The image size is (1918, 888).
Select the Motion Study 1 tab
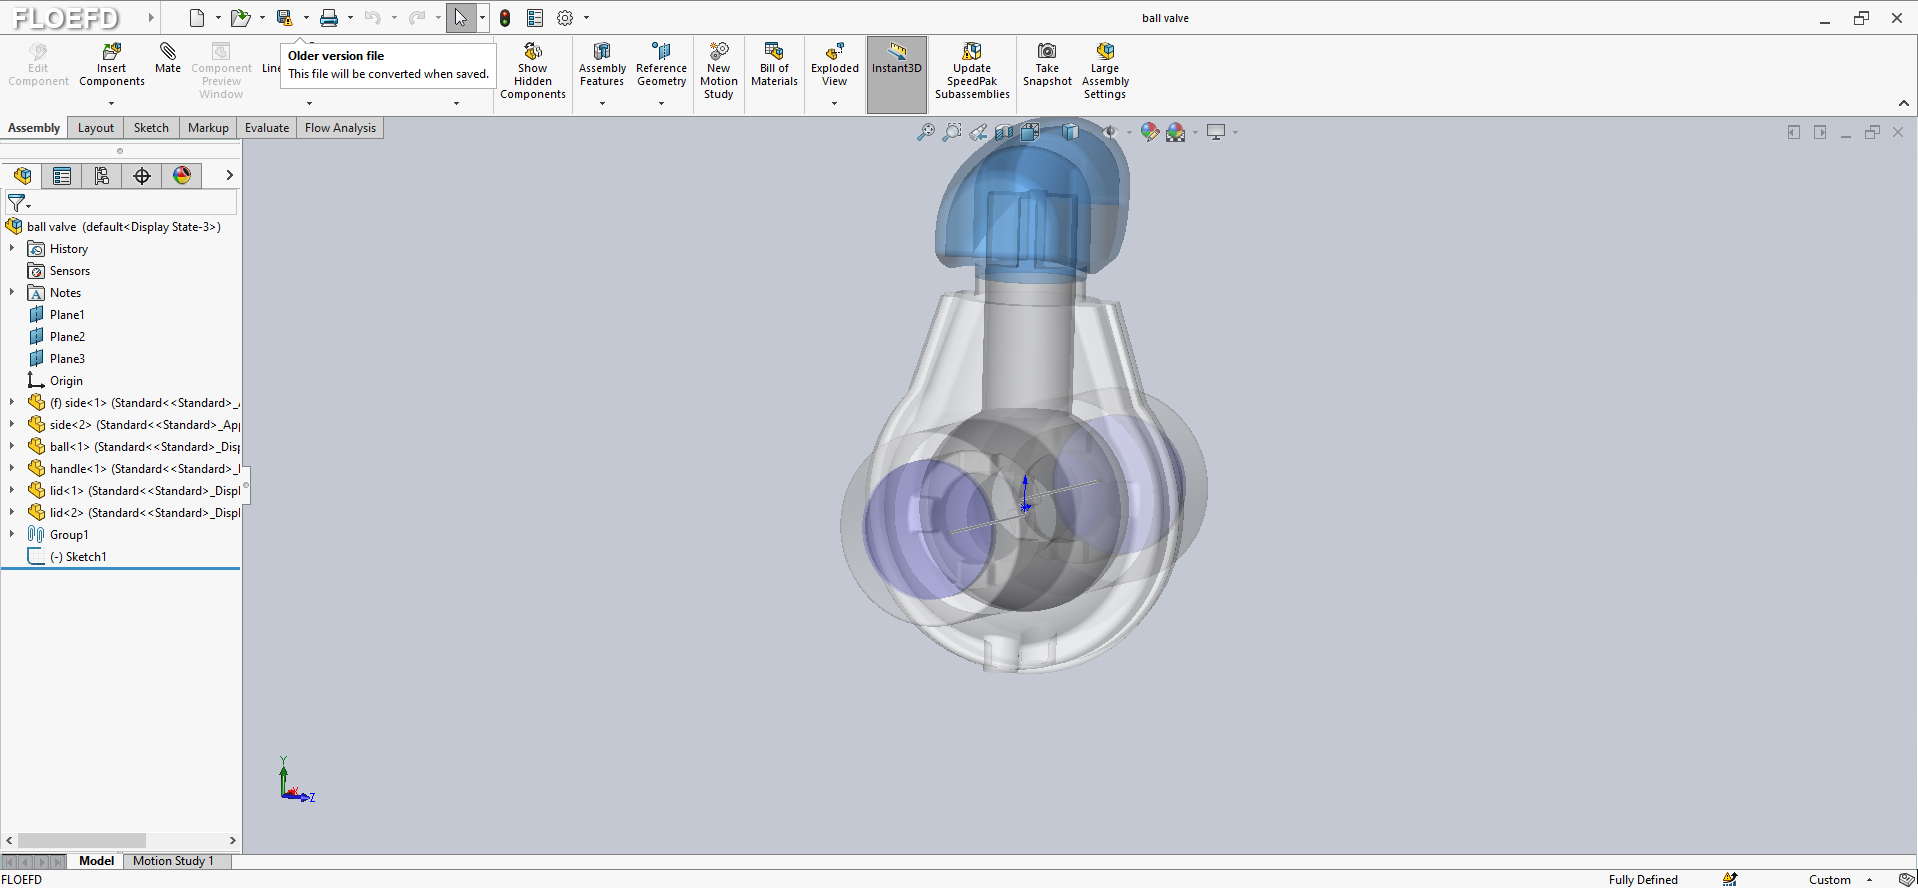173,861
